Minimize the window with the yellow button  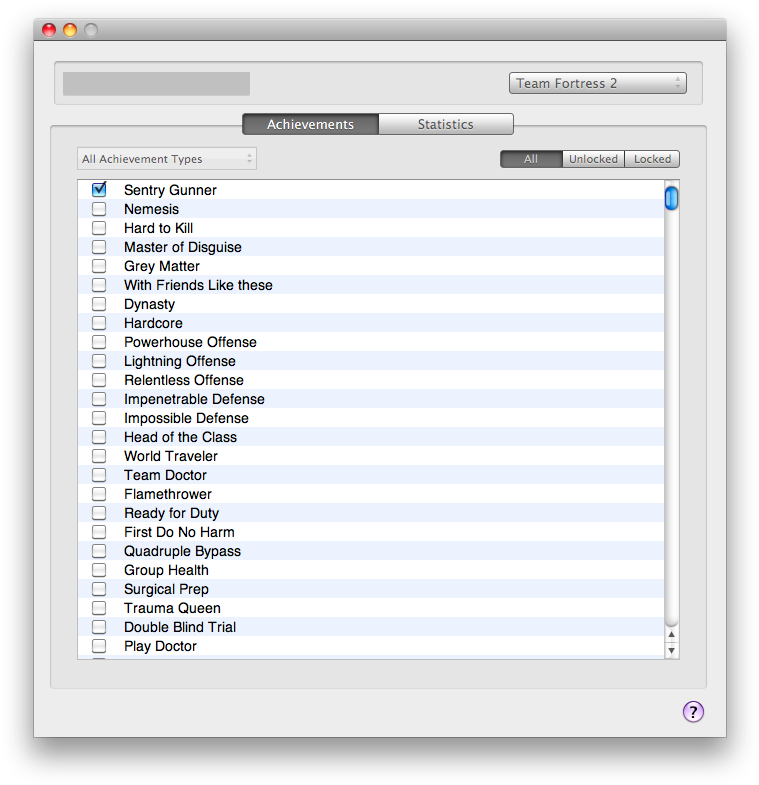[70, 30]
